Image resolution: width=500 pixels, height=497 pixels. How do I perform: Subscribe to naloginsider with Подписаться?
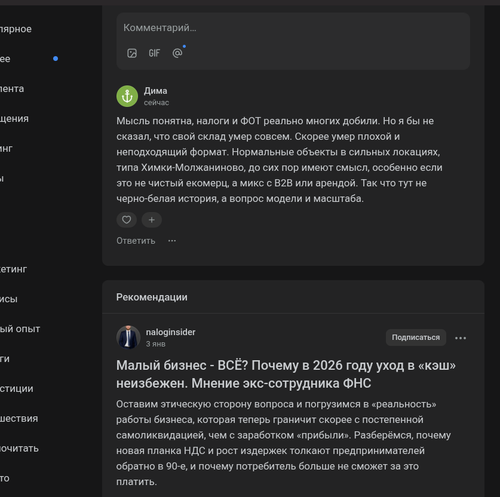(x=416, y=337)
